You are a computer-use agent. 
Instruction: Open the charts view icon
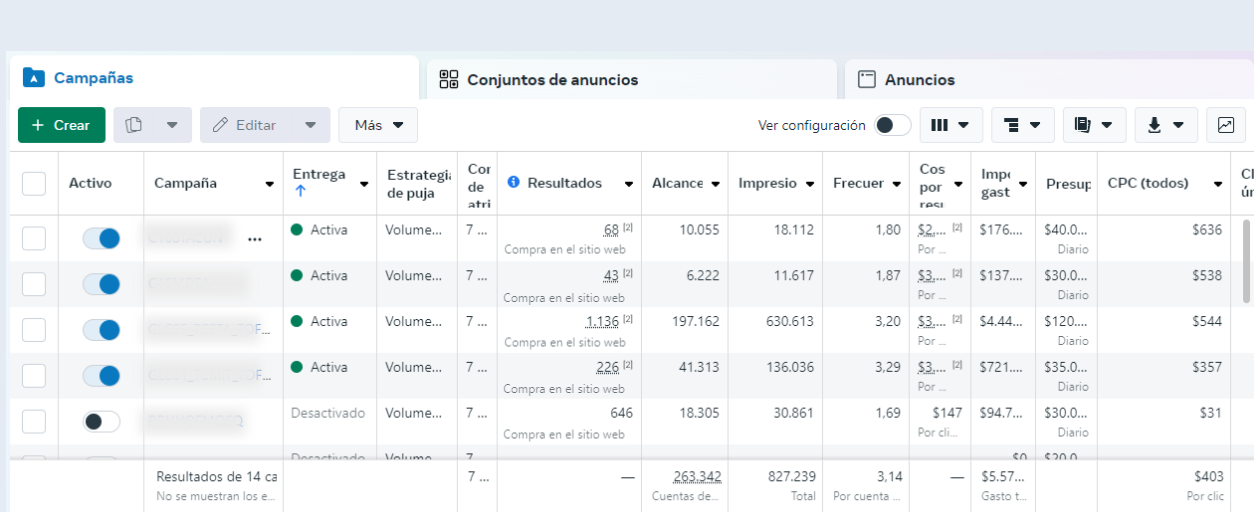(x=1225, y=125)
